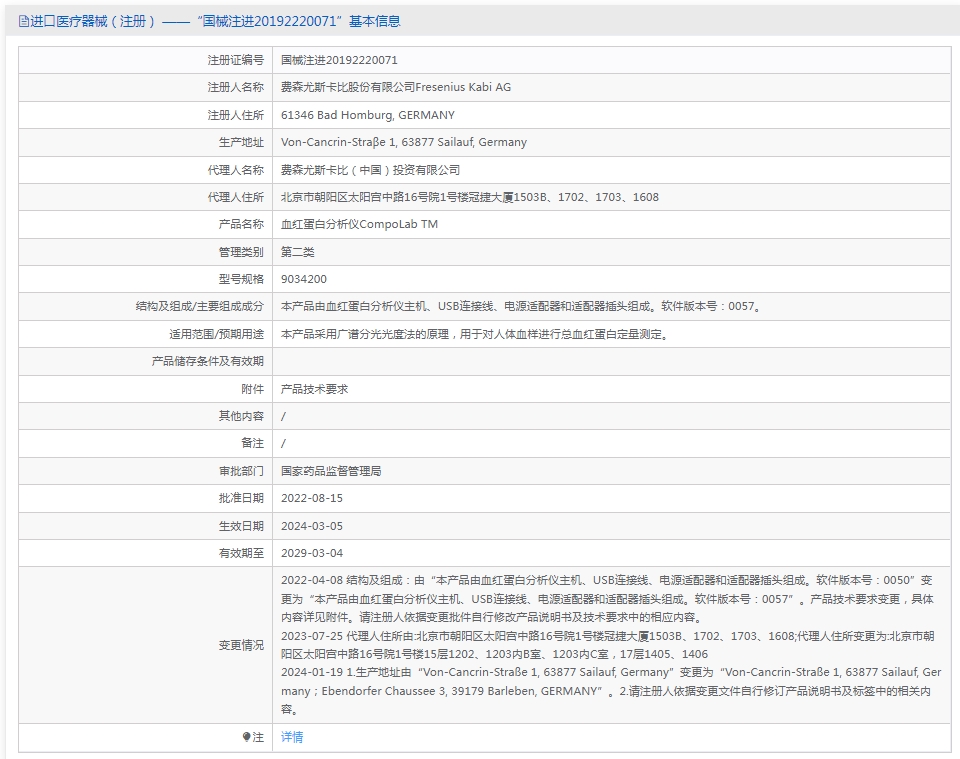Click the 注册人住所 label
Image resolution: width=960 pixels, height=759 pixels.
pos(236,115)
